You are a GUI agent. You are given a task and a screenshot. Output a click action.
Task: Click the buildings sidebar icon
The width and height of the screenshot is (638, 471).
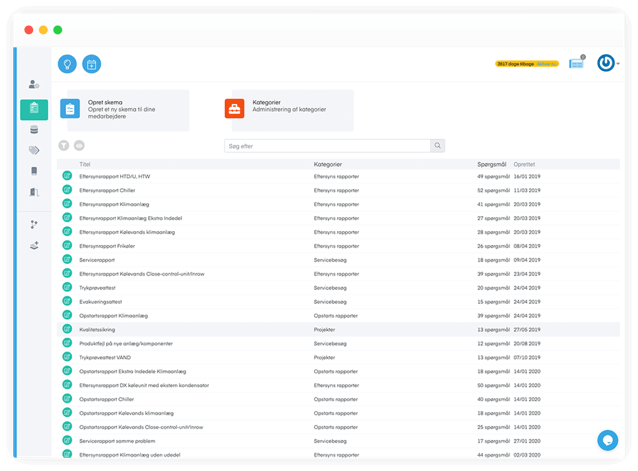pyautogui.click(x=34, y=192)
